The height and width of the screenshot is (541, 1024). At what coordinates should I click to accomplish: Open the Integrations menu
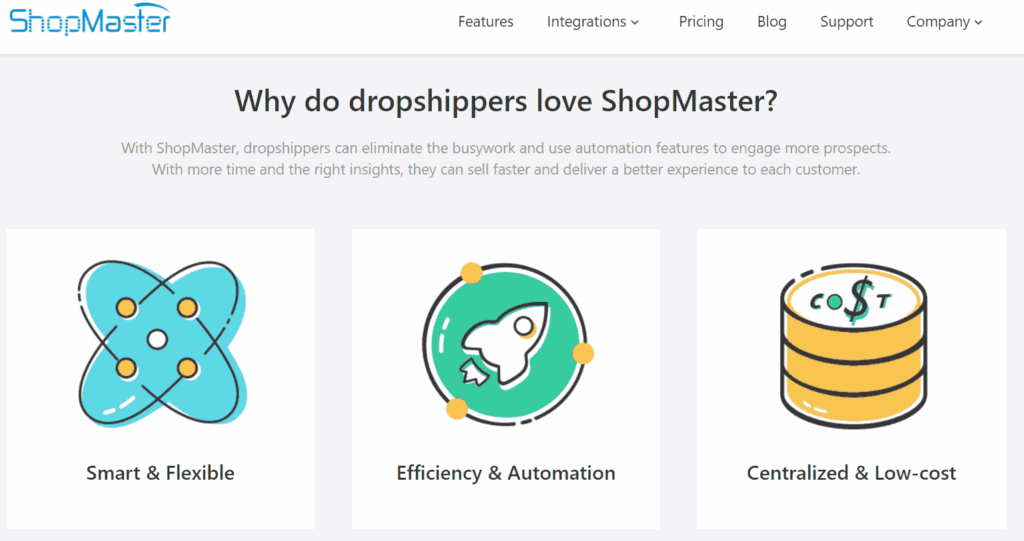click(592, 22)
